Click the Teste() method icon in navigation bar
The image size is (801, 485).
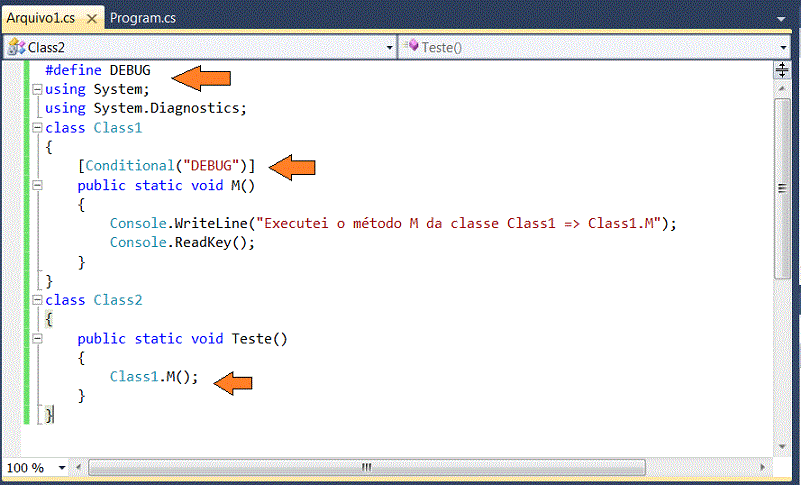(411, 46)
